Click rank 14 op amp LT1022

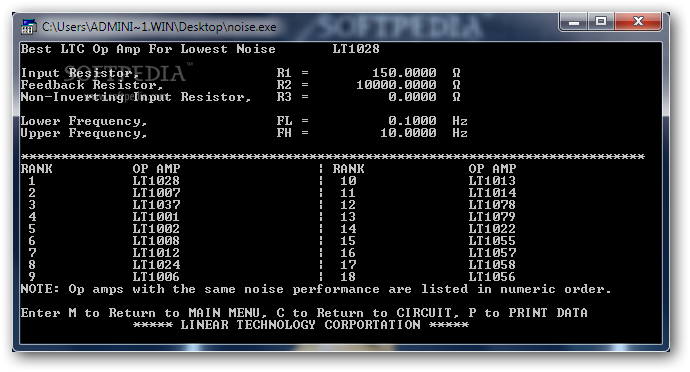pyautogui.click(x=492, y=229)
